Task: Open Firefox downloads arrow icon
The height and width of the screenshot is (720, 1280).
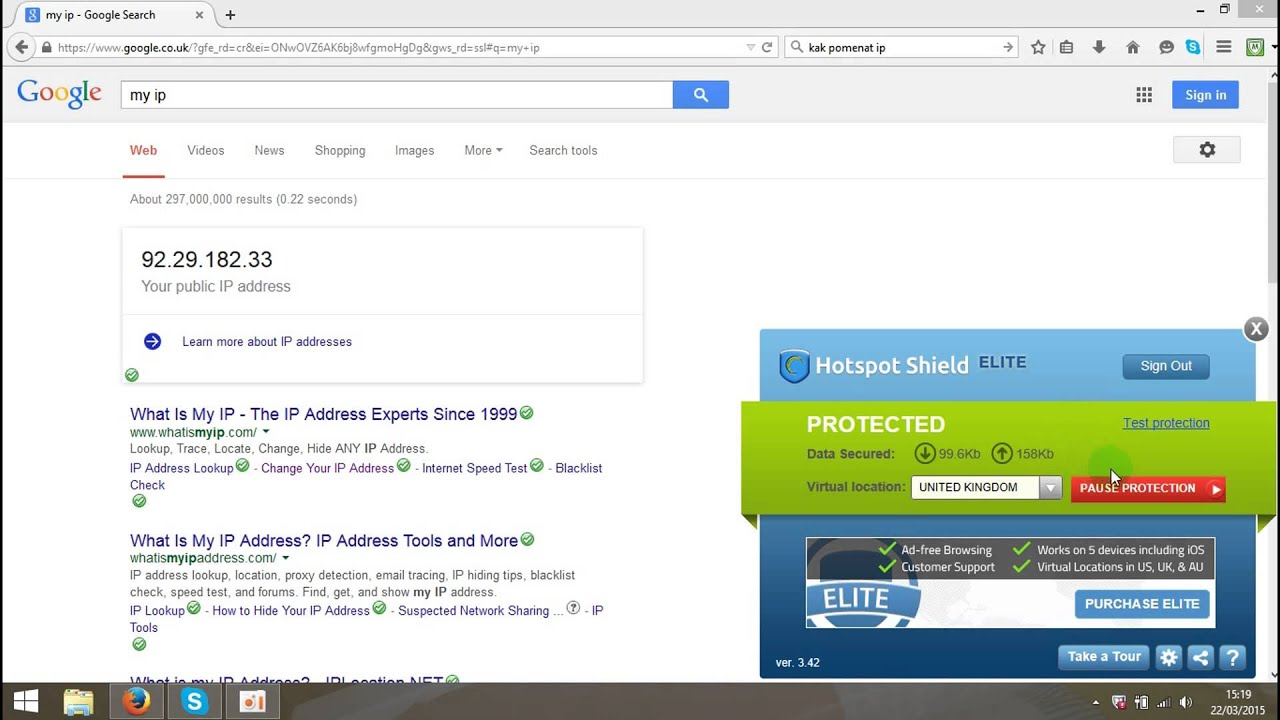Action: pyautogui.click(x=1099, y=47)
